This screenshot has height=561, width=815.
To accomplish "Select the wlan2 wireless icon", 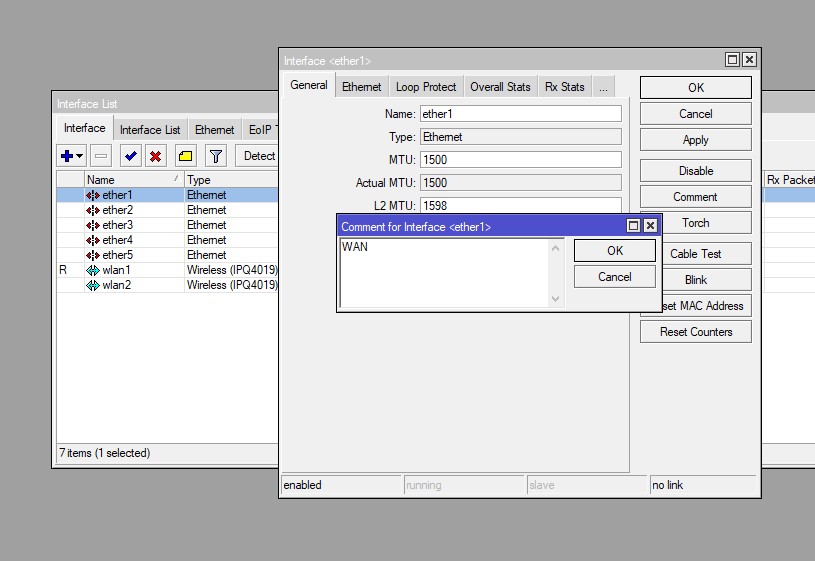I will click(x=93, y=285).
